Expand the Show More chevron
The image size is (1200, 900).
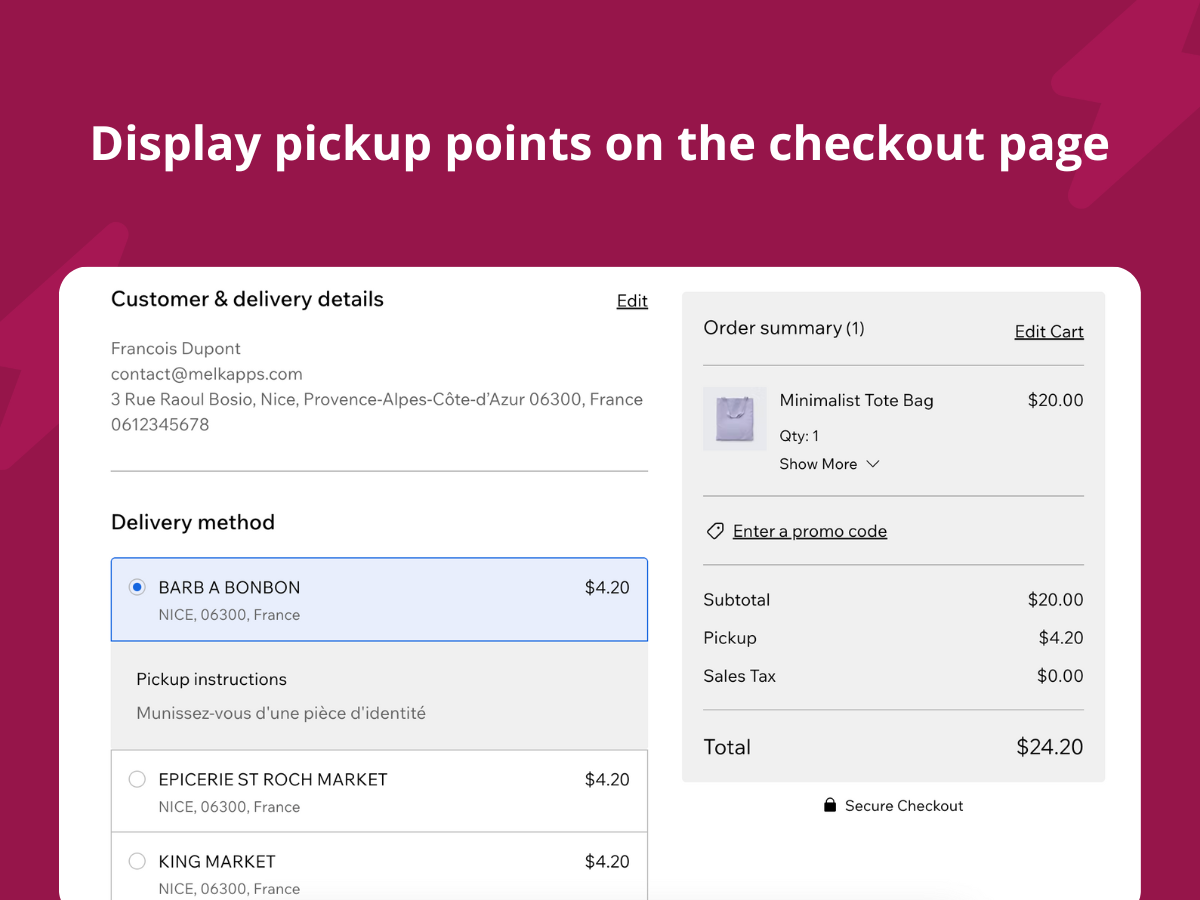point(872,464)
